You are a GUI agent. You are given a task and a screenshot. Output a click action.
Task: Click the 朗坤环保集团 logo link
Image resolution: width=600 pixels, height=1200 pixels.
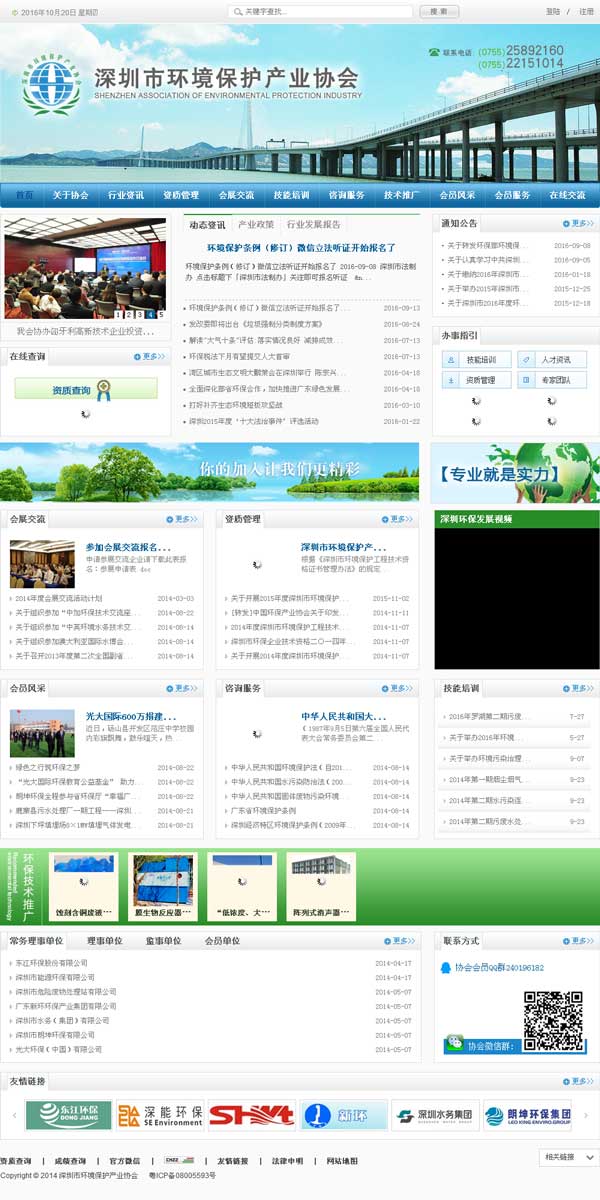527,1115
